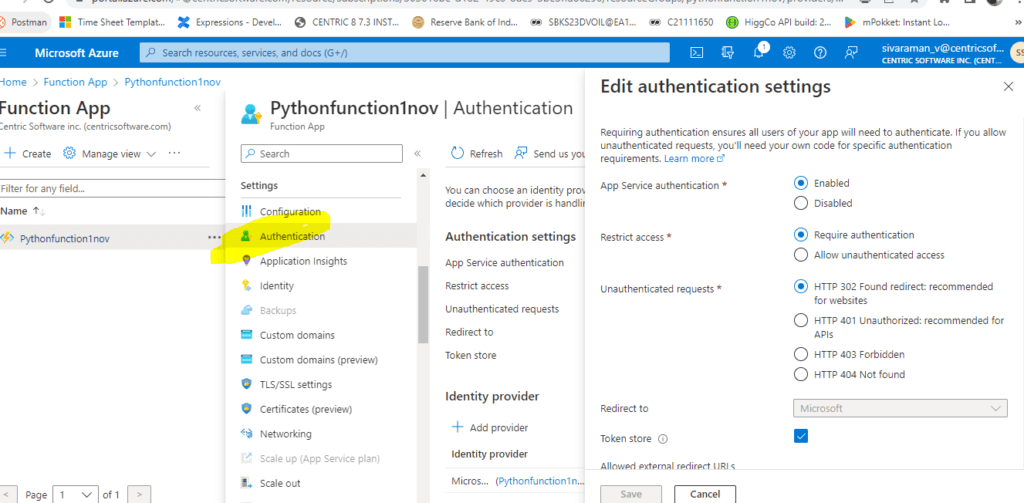Screen dimensions: 1024x503
Task: Go to Home breadcrumb
Action: coord(13,82)
